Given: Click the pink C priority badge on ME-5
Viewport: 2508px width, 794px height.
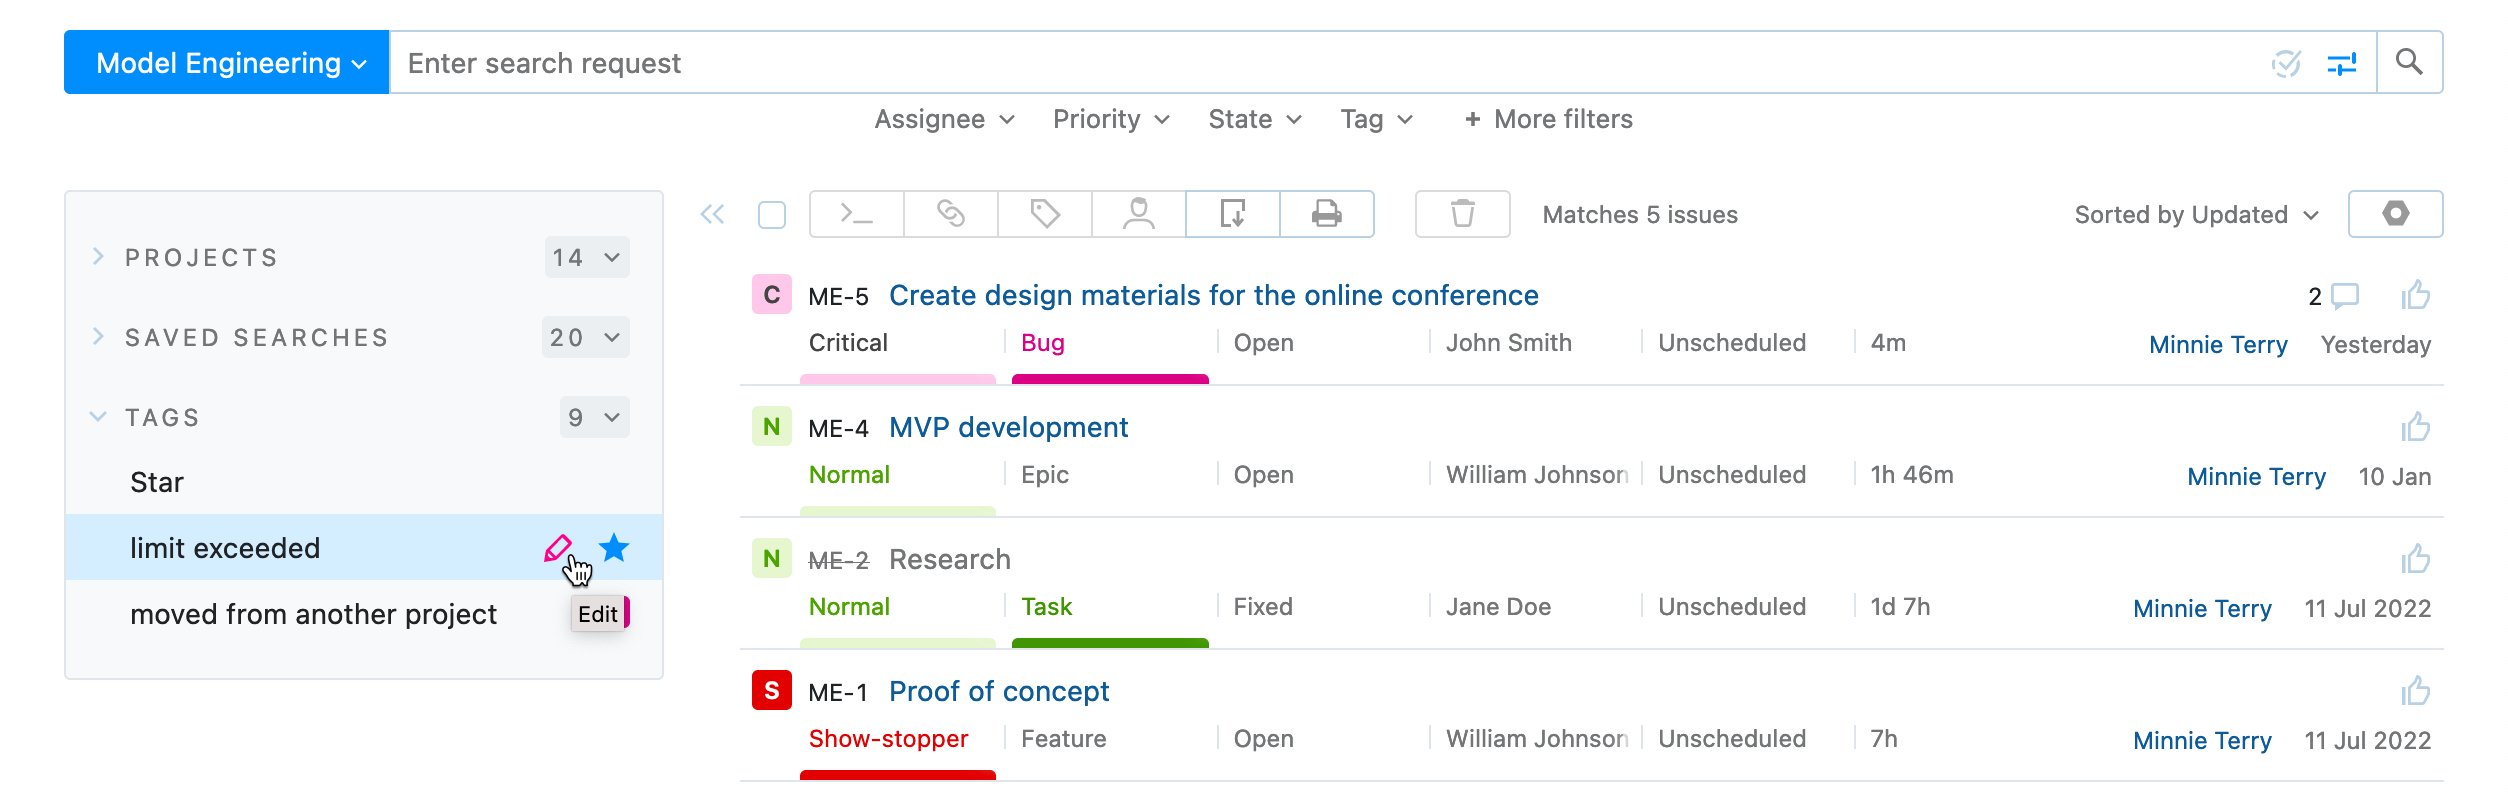Looking at the screenshot, I should 772,295.
